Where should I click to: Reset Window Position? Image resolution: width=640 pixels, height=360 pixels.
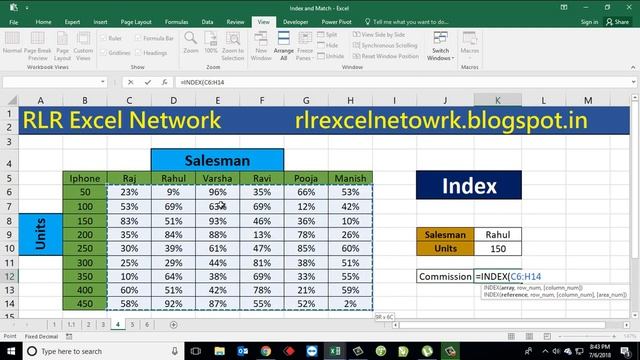[x=386, y=56]
